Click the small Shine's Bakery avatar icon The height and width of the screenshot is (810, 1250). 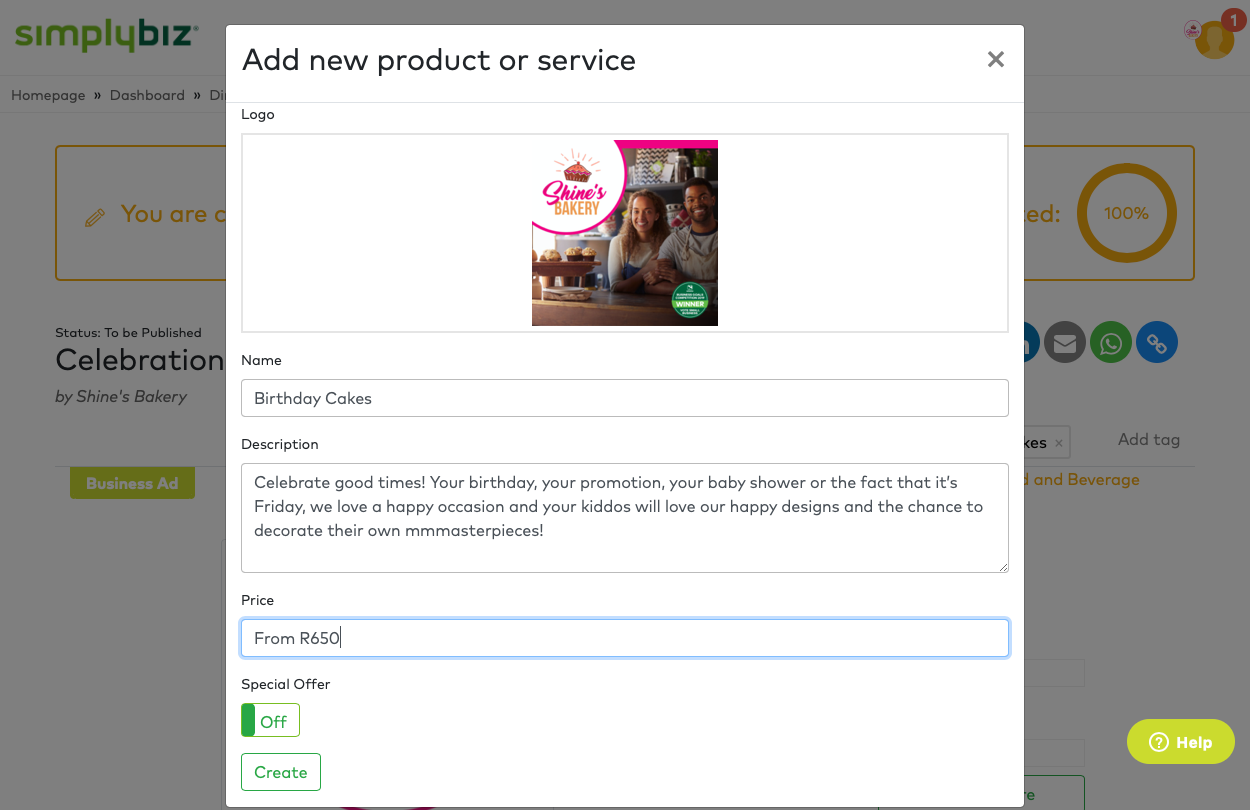click(1192, 30)
